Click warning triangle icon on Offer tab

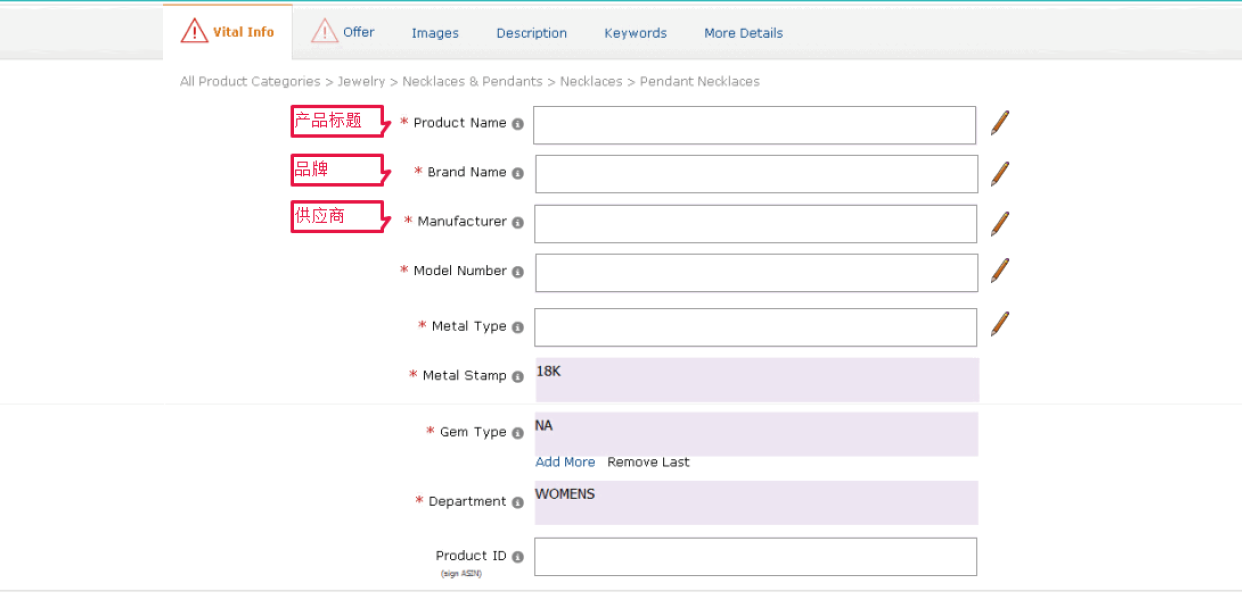tap(325, 31)
